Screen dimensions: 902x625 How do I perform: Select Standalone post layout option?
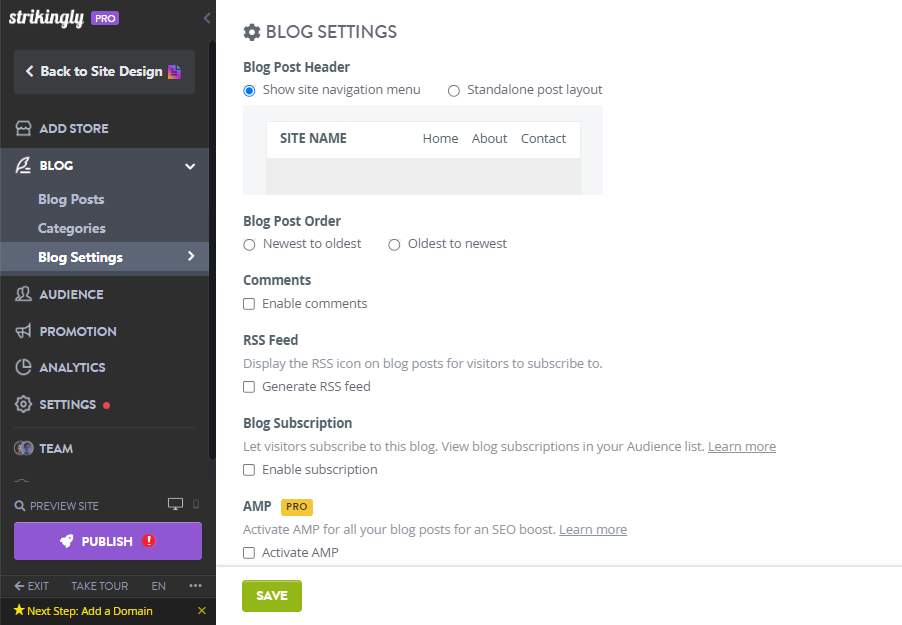454,90
